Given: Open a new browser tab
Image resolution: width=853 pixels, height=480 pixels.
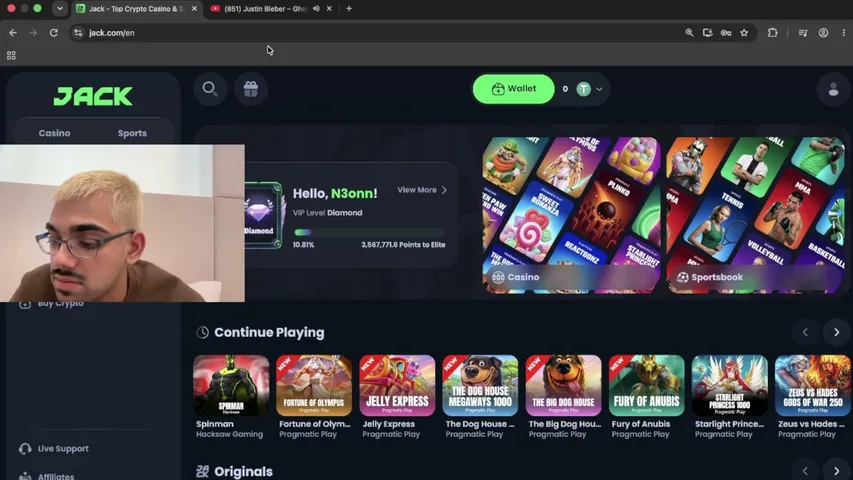Looking at the screenshot, I should coord(349,9).
